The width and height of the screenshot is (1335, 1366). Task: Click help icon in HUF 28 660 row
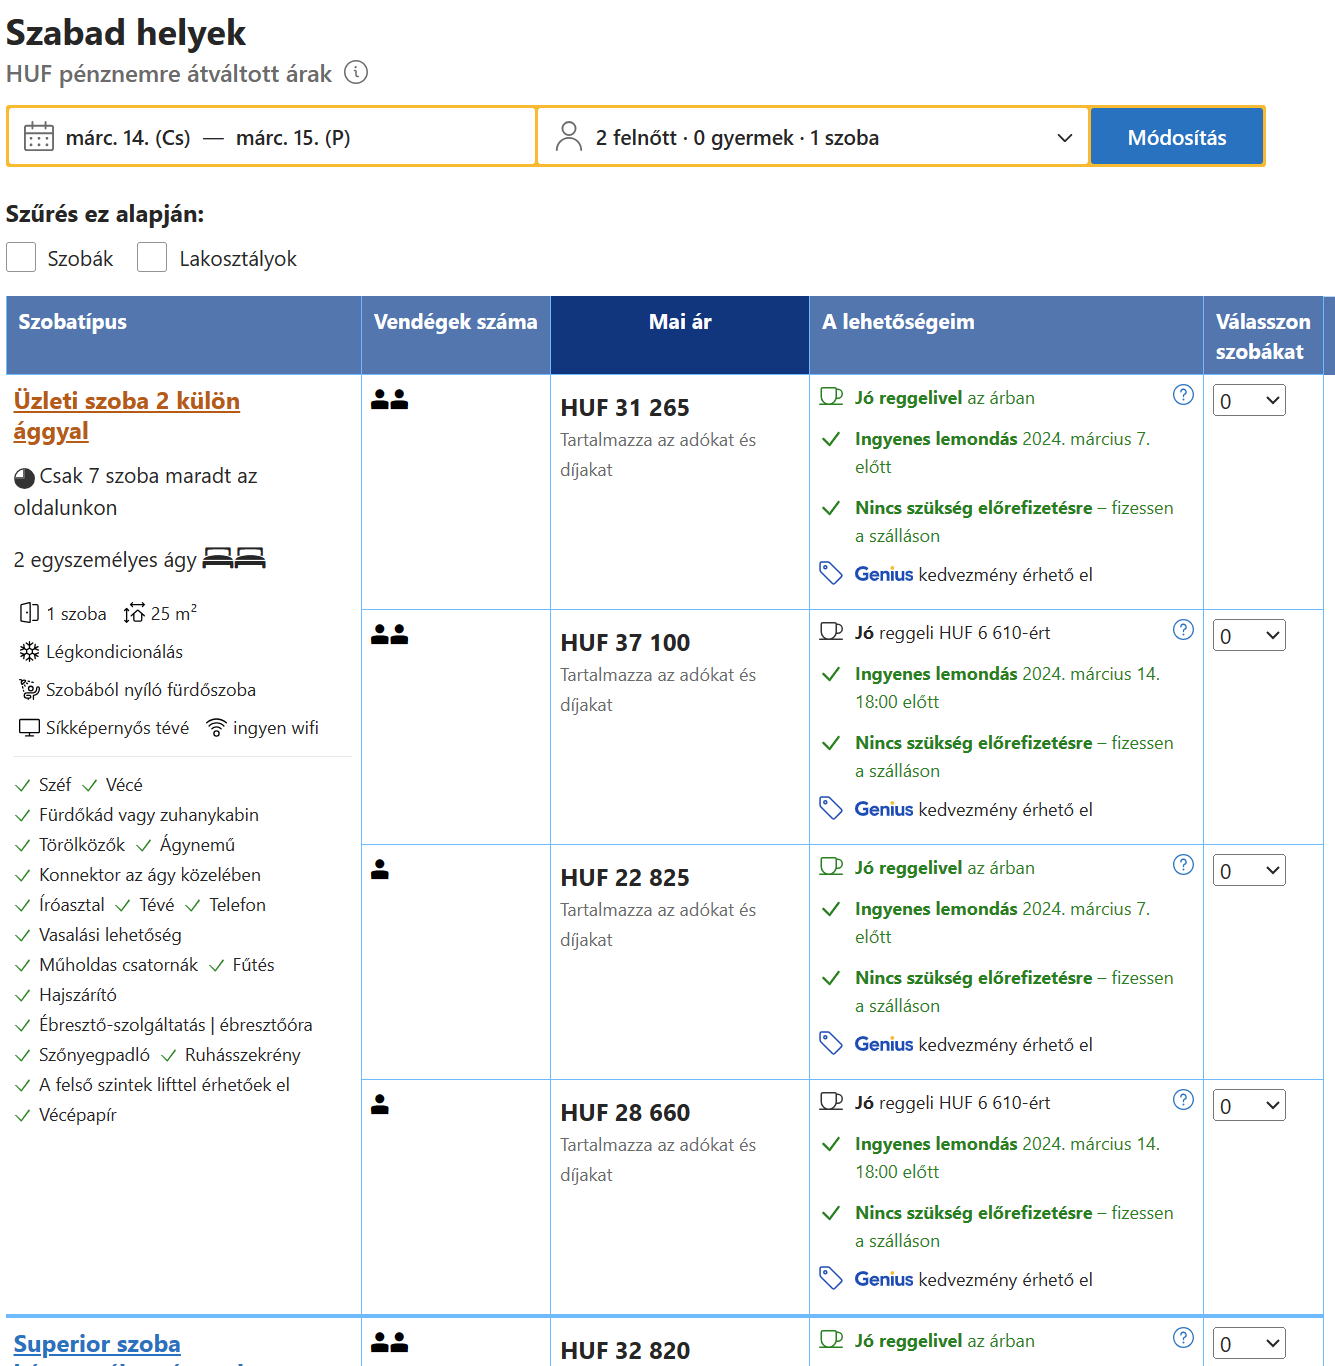[1183, 1100]
